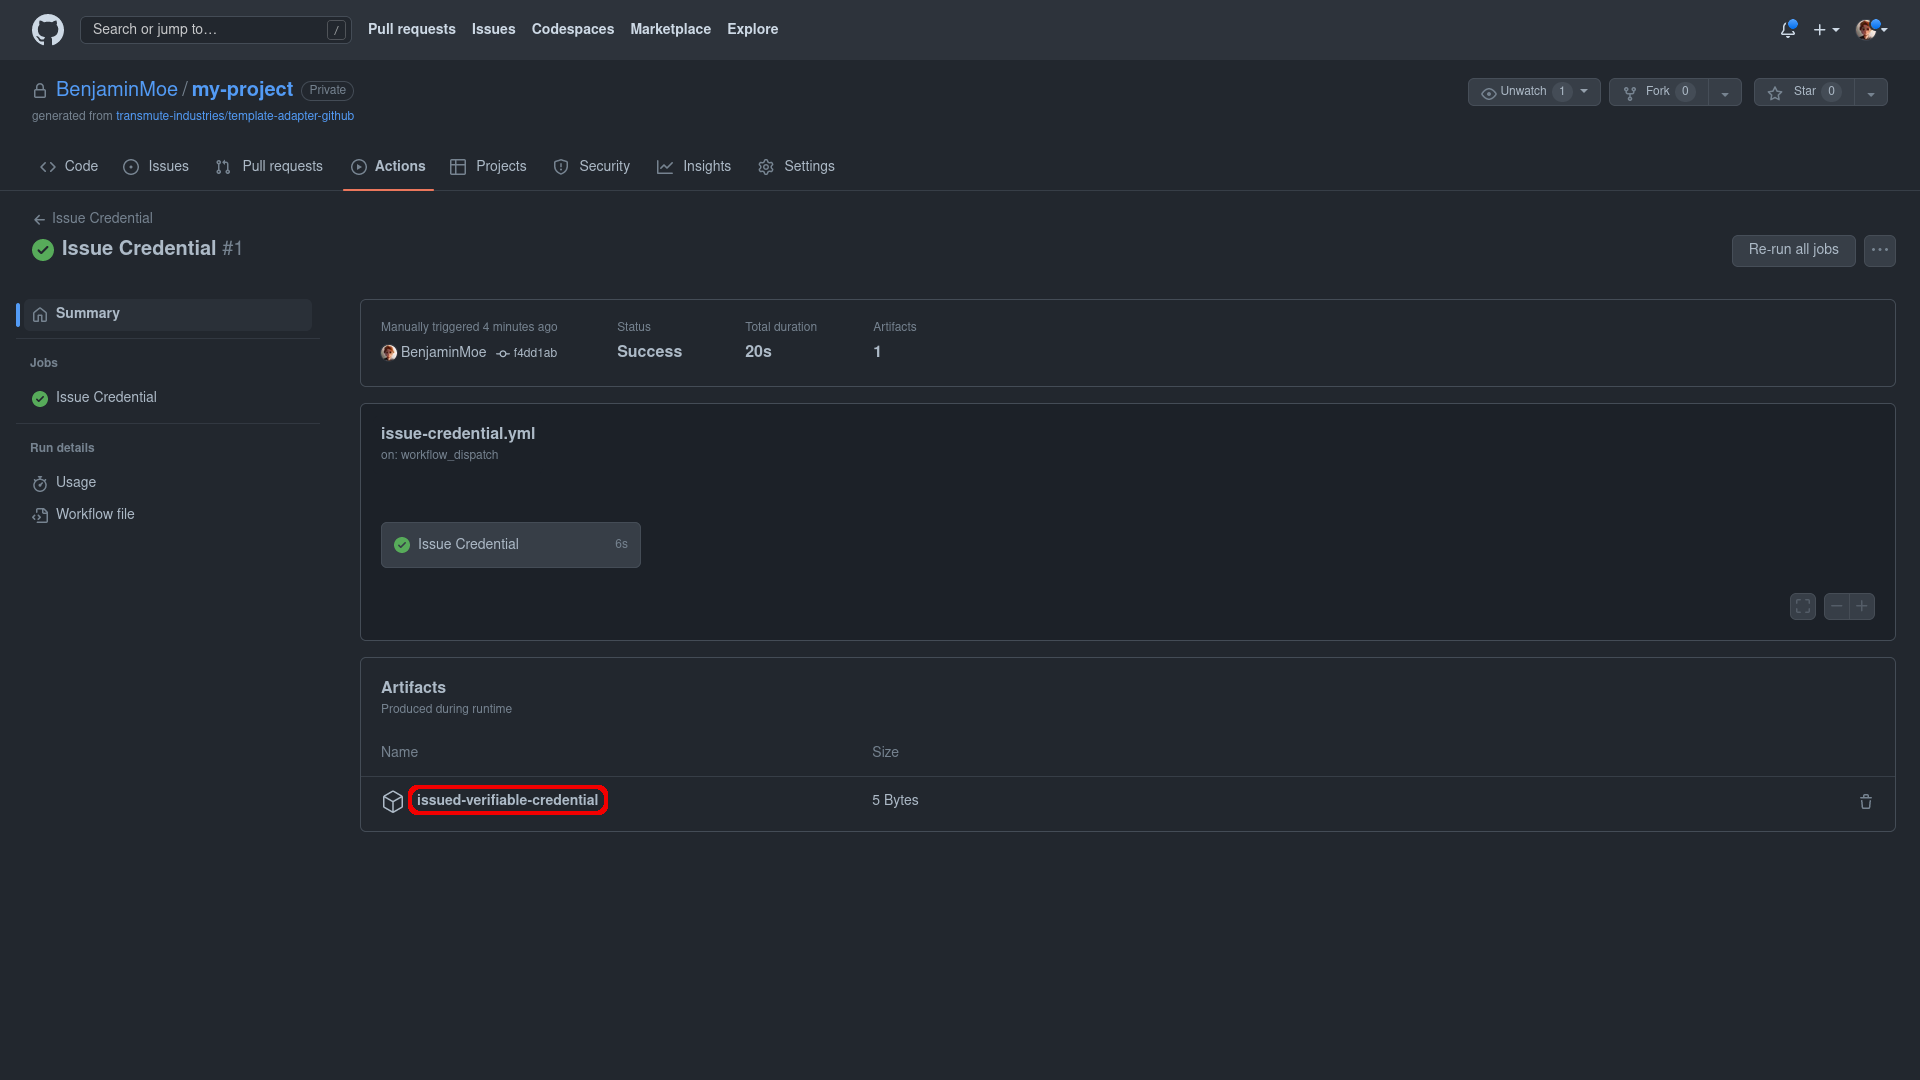Zoom in the workflow graph
The image size is (1920, 1080).
click(x=1862, y=607)
